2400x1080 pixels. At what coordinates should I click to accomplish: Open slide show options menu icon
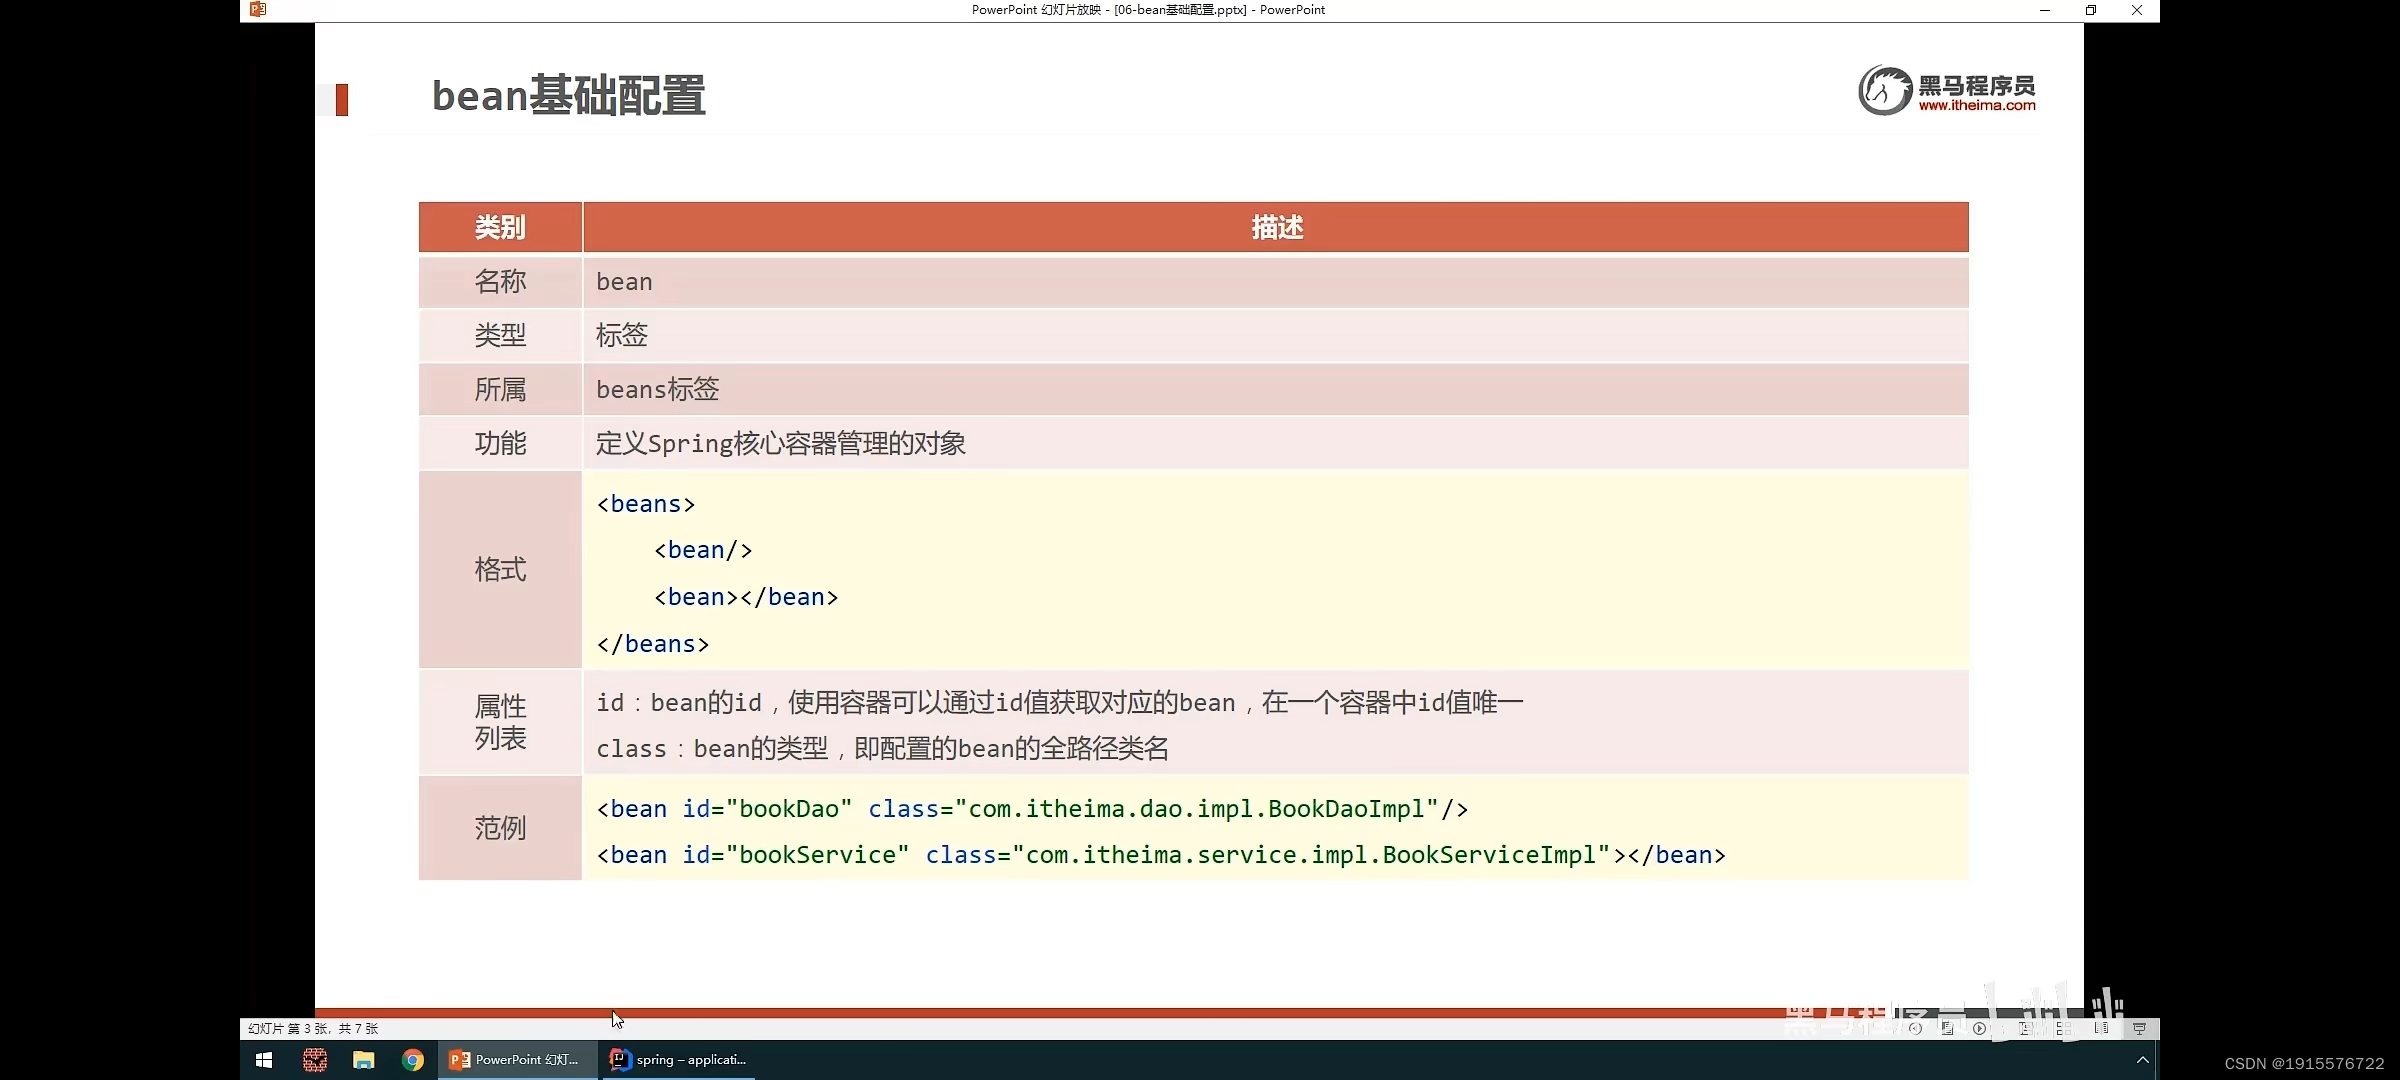pos(1947,1028)
